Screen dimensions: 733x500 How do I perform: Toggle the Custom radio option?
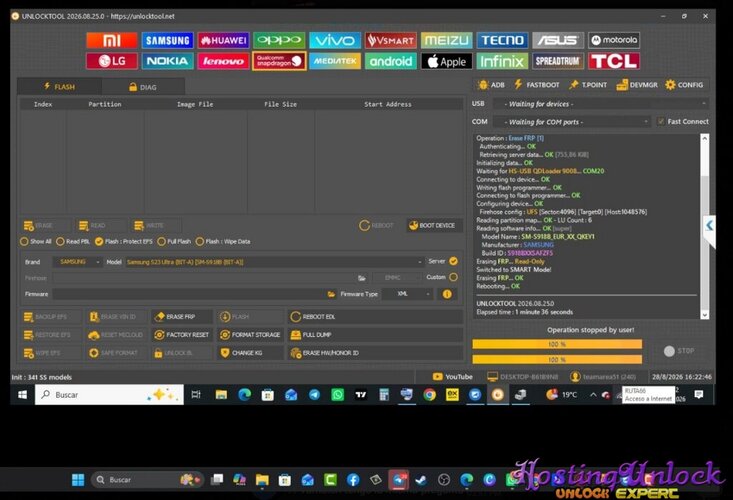pyautogui.click(x=453, y=277)
